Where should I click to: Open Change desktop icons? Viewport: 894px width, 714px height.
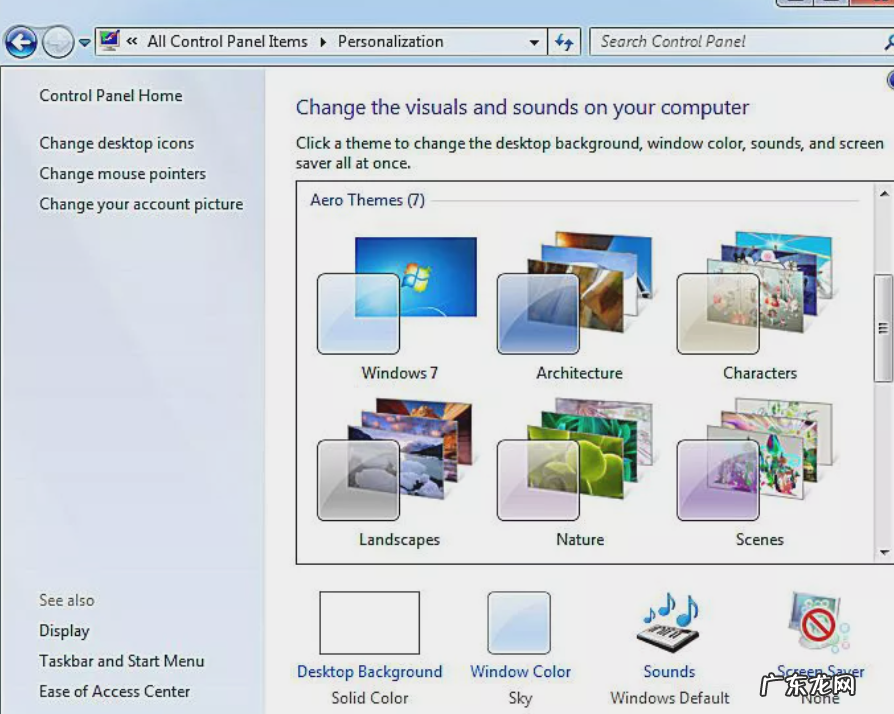(116, 143)
